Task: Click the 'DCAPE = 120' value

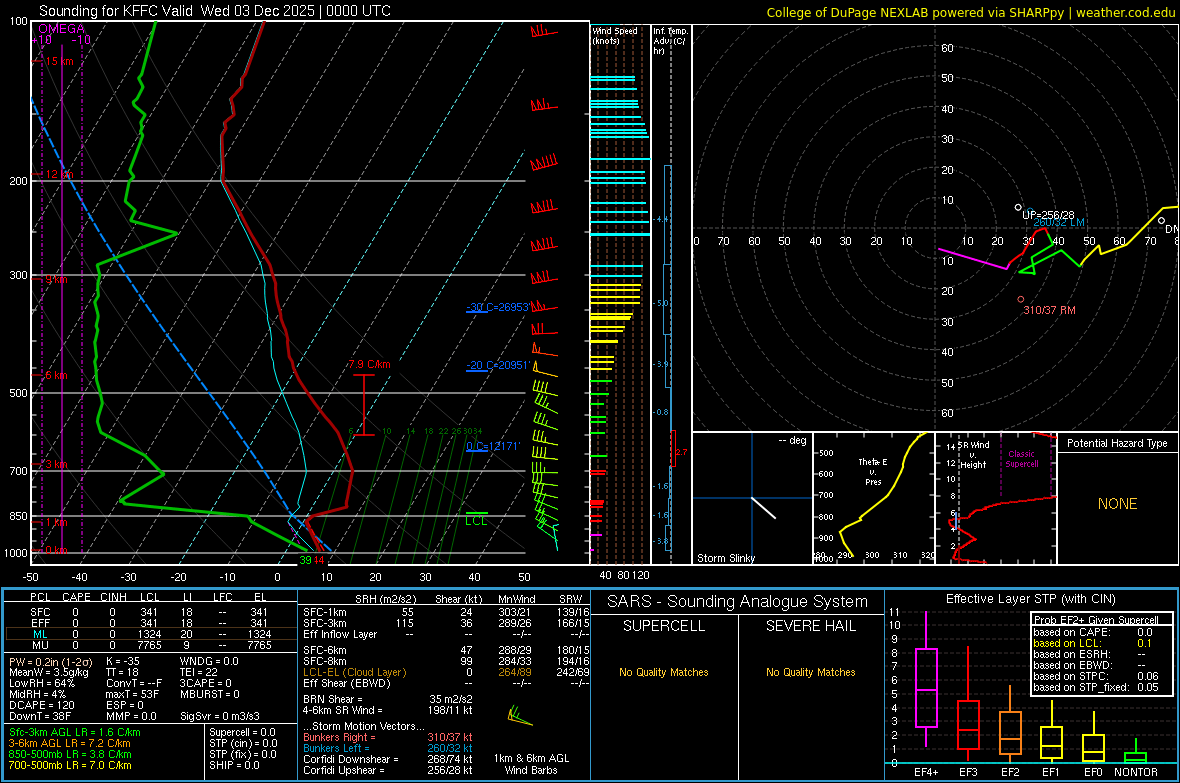Action: pyautogui.click(x=41, y=705)
